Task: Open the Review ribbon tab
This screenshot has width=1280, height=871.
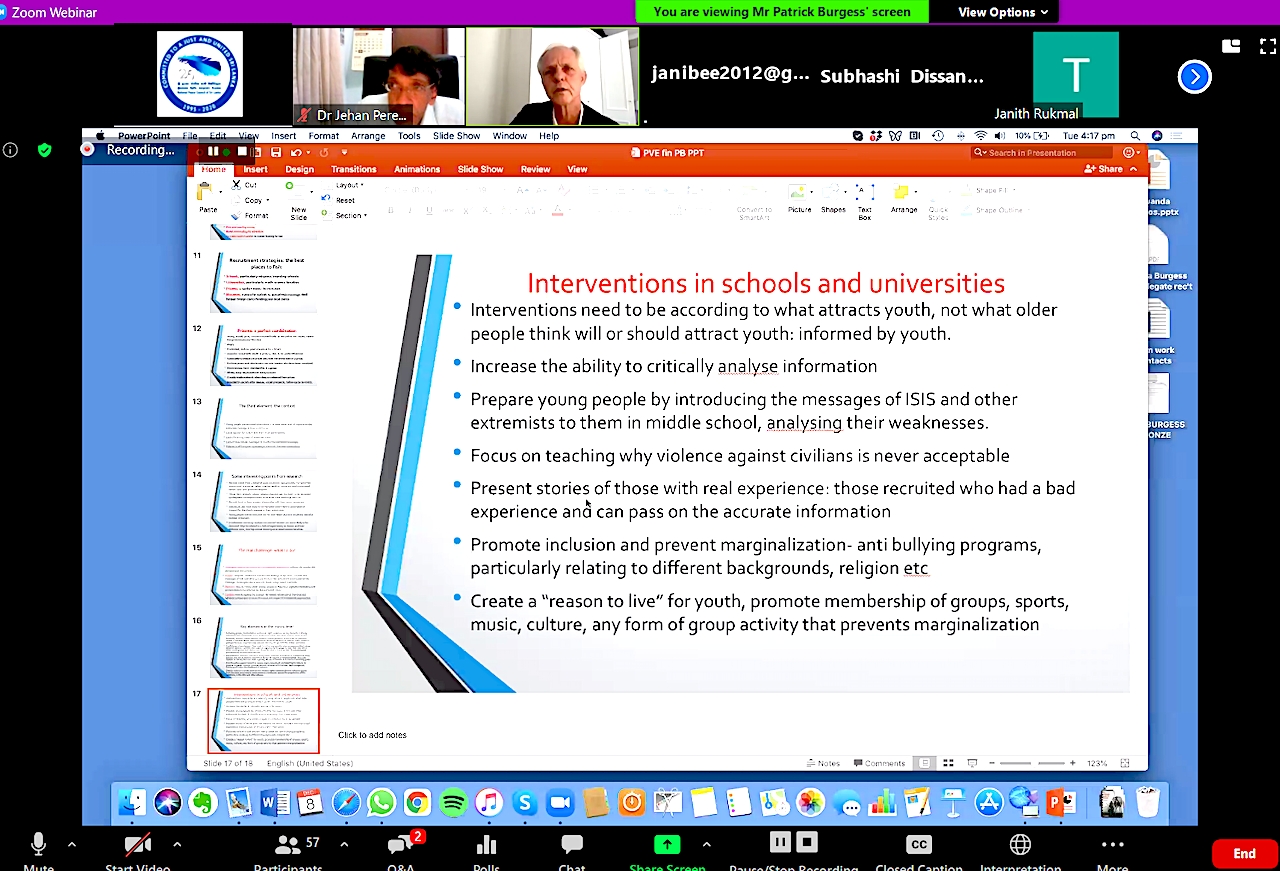Action: pyautogui.click(x=535, y=169)
